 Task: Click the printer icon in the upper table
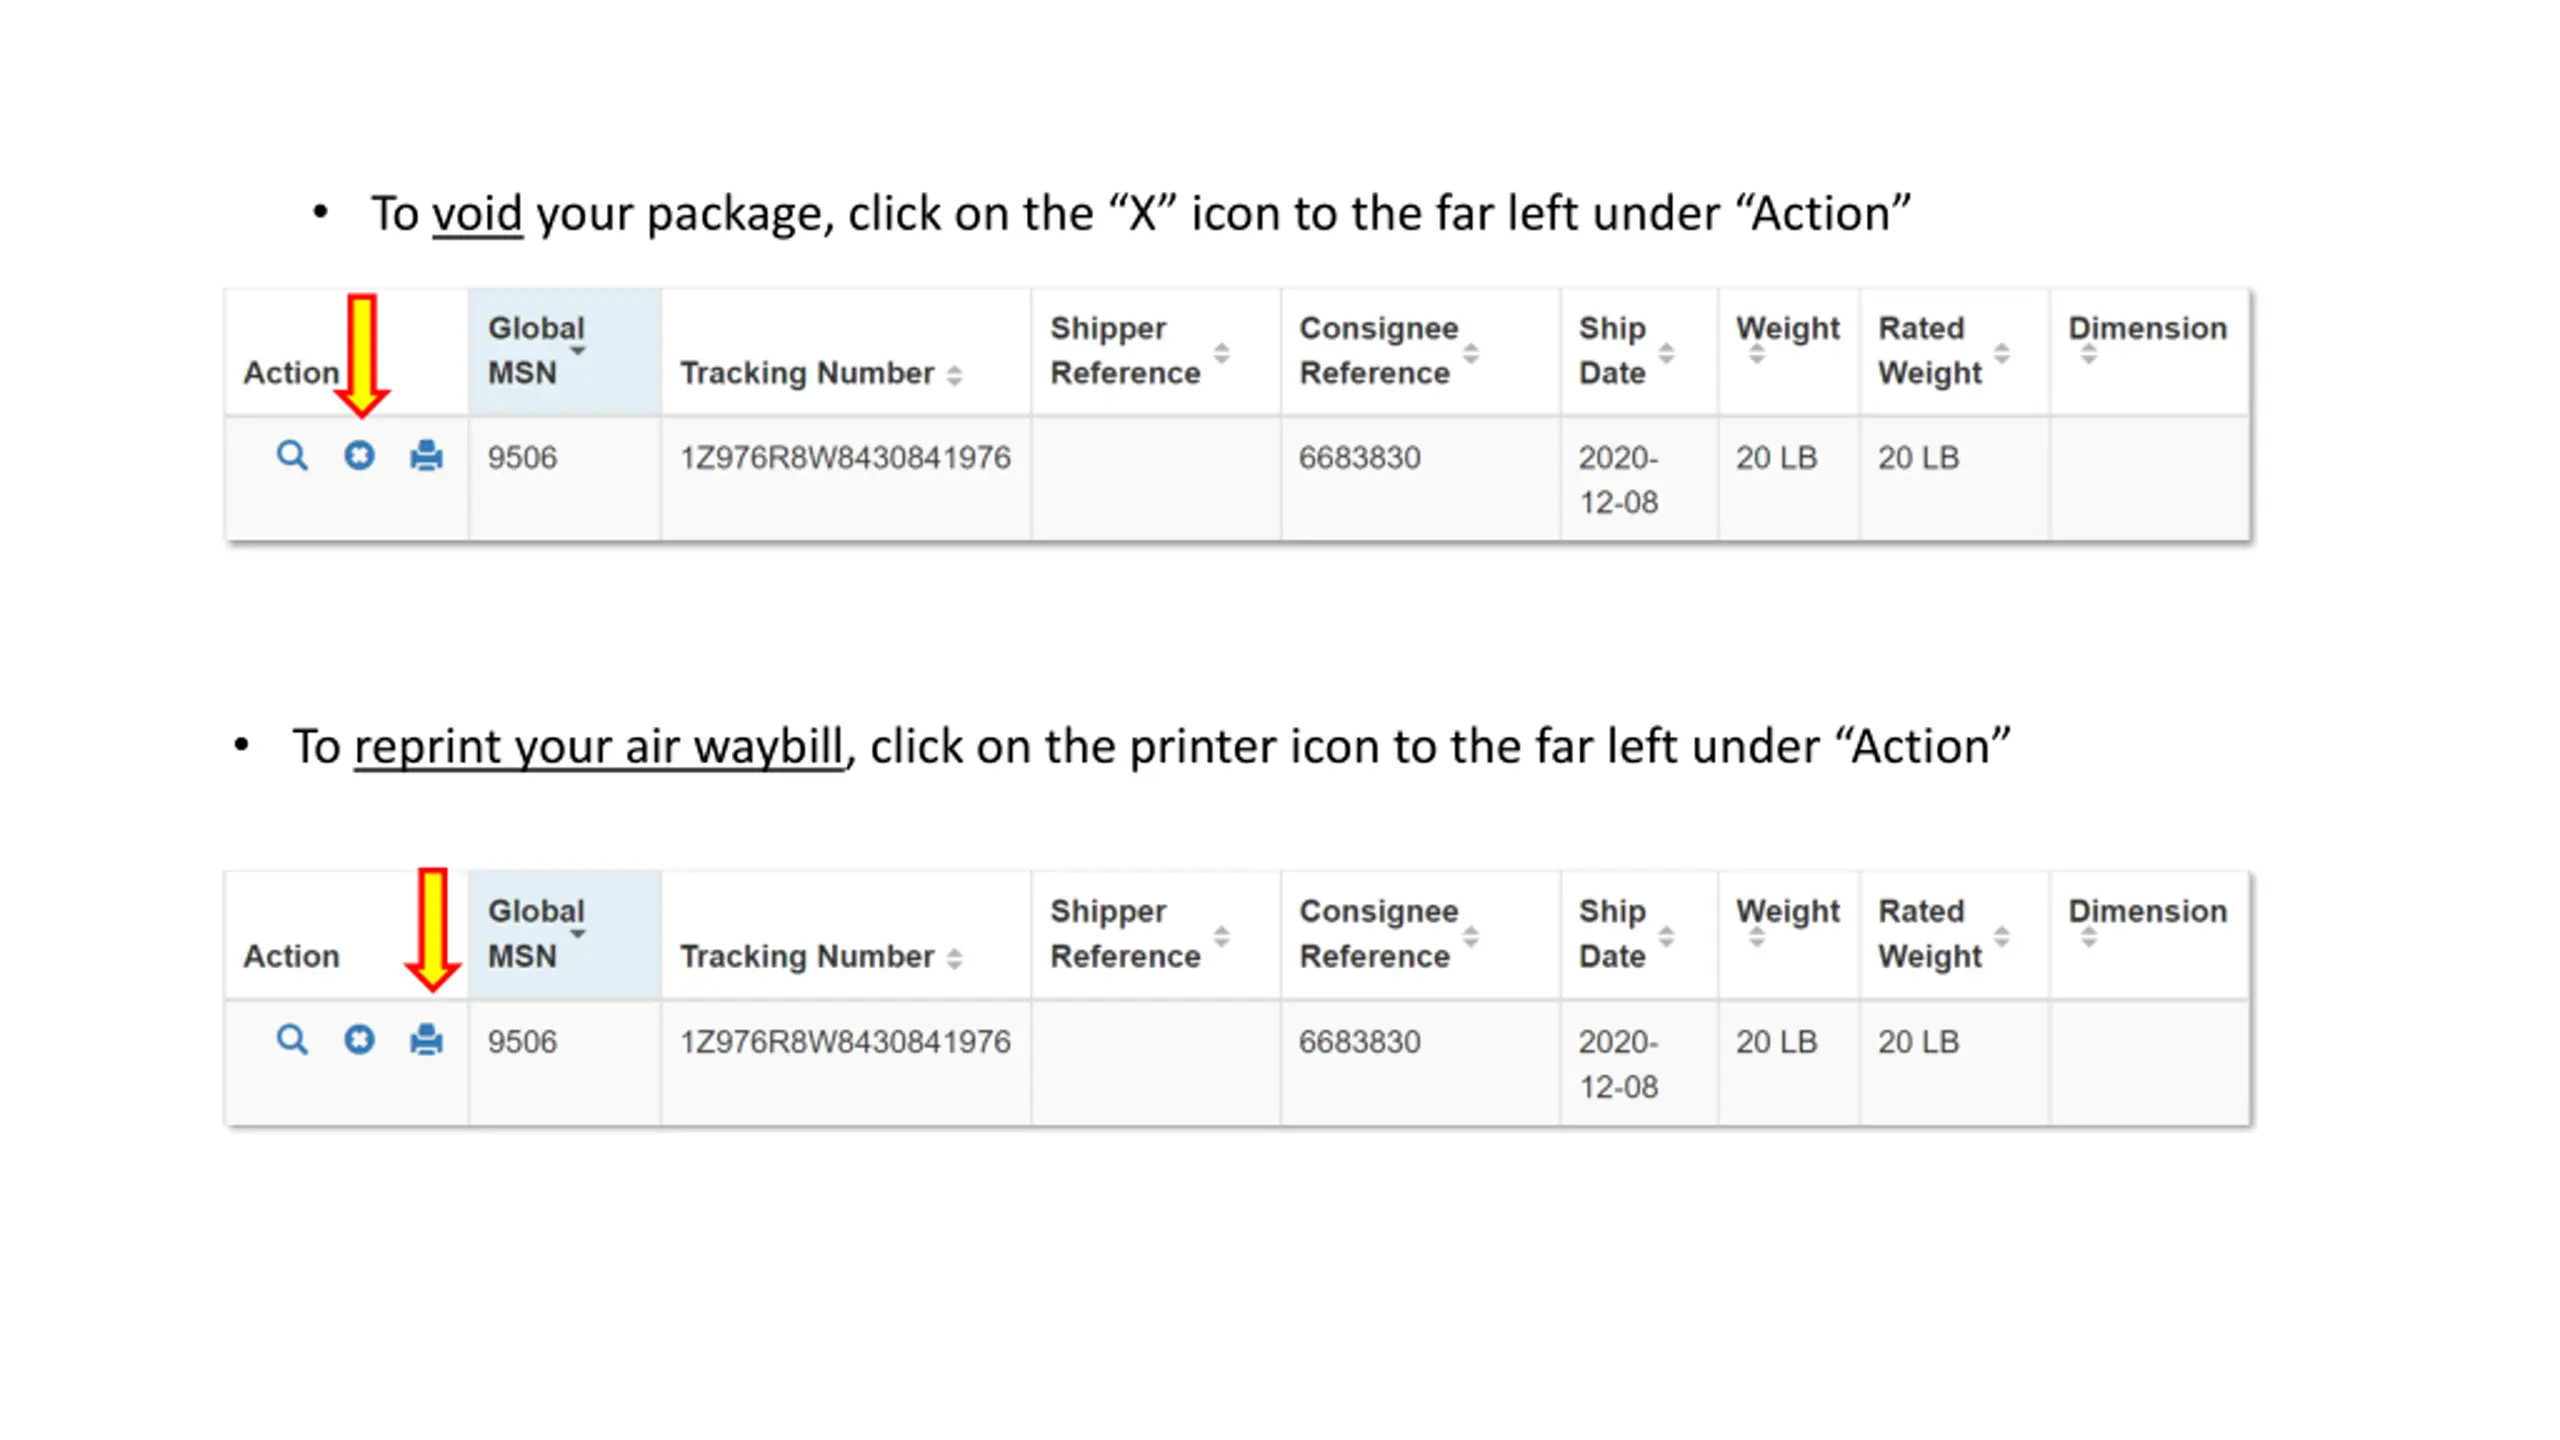pos(426,456)
